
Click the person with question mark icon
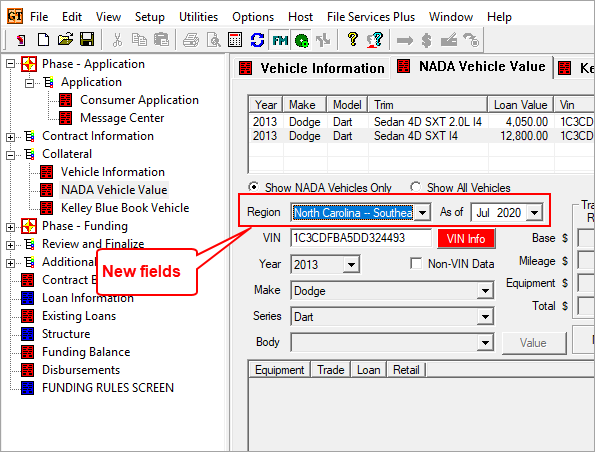click(375, 39)
